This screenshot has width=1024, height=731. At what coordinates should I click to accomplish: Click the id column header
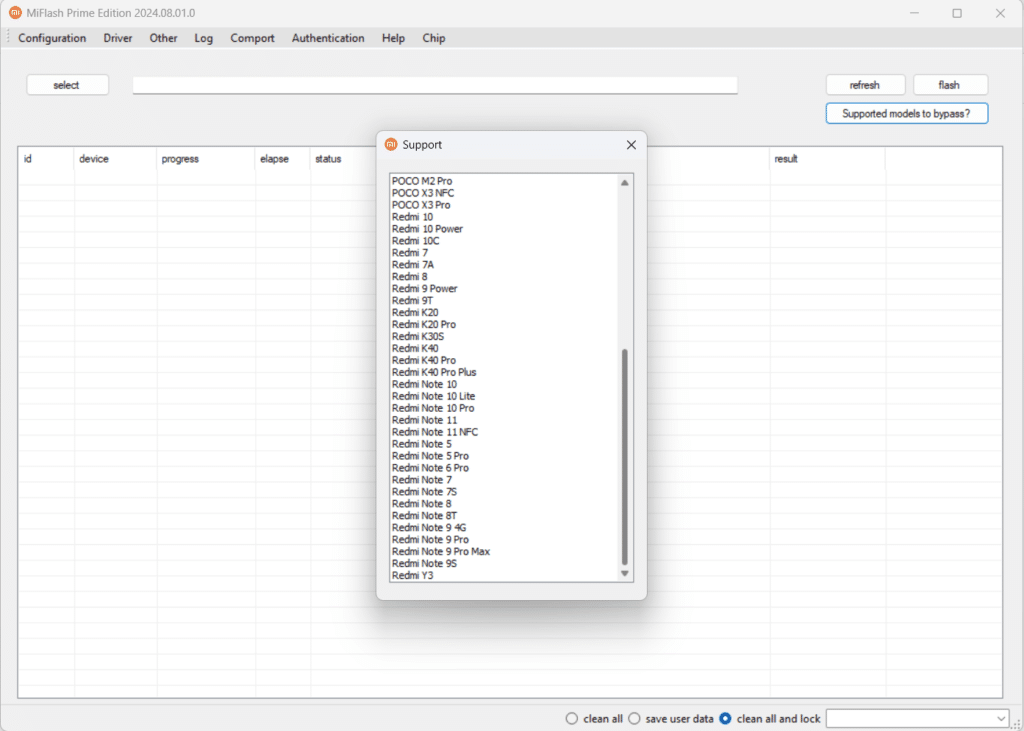click(x=46, y=159)
